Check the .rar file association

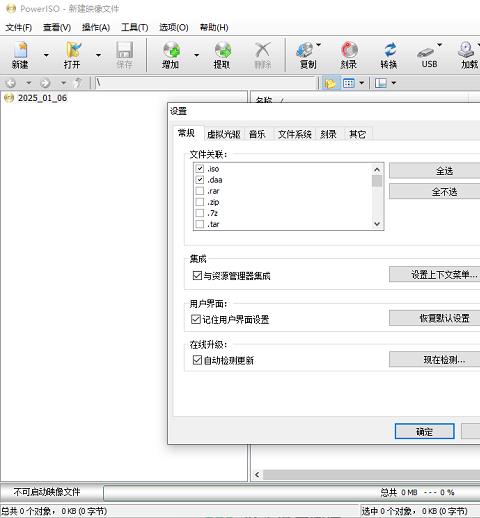tap(200, 191)
